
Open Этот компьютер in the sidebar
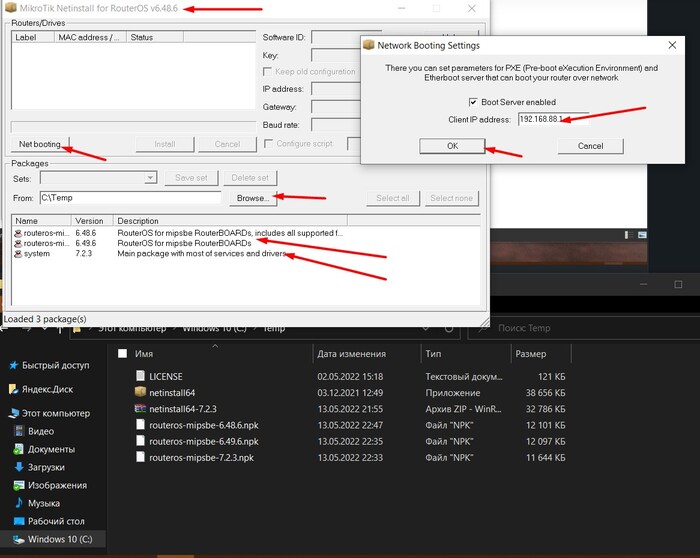55,413
